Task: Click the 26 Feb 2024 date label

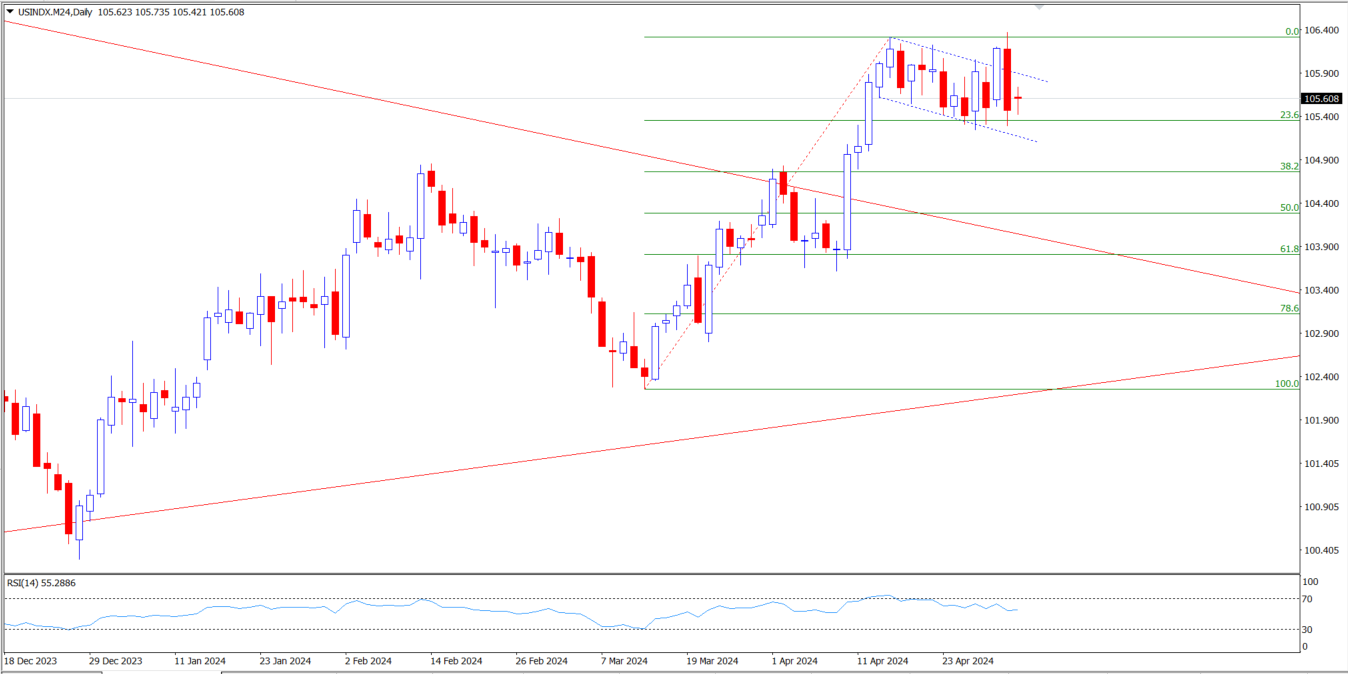Action: tap(543, 661)
